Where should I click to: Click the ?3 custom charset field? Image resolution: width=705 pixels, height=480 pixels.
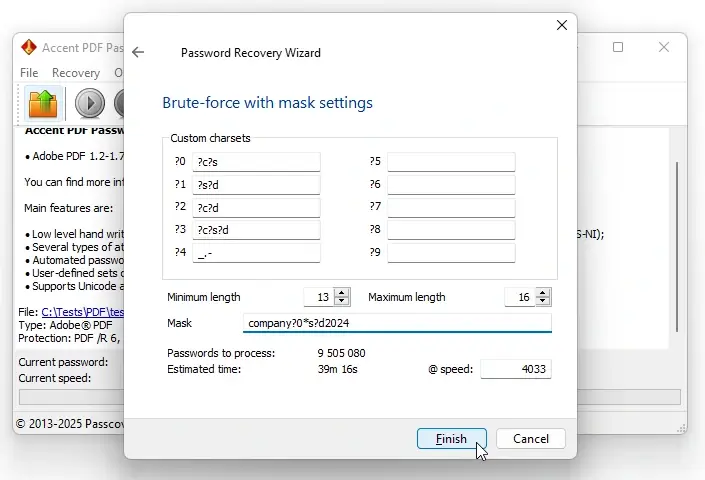pos(256,230)
